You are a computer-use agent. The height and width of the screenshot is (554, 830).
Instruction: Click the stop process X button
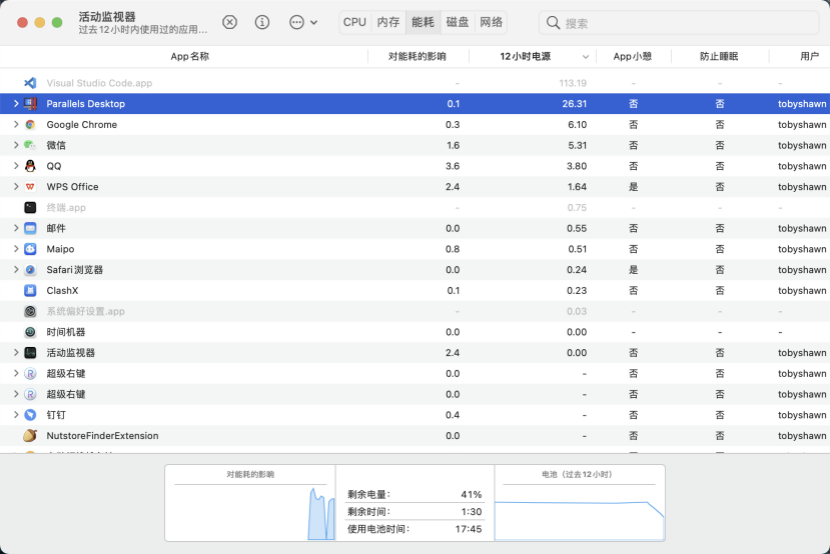(229, 22)
